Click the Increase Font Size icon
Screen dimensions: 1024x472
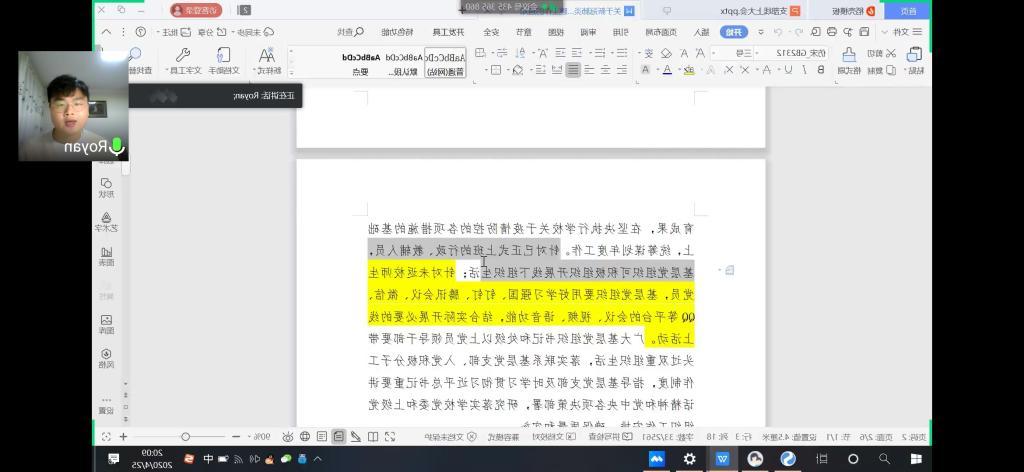700,54
